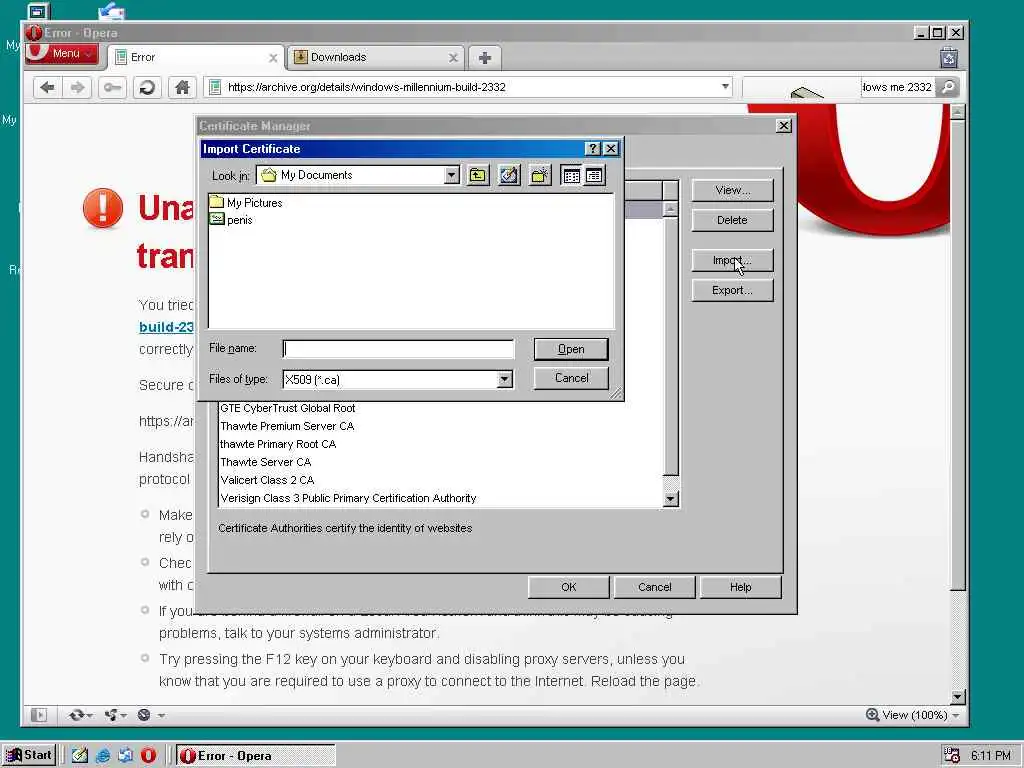Switch to the Error tab
The image size is (1024, 768).
click(197, 57)
